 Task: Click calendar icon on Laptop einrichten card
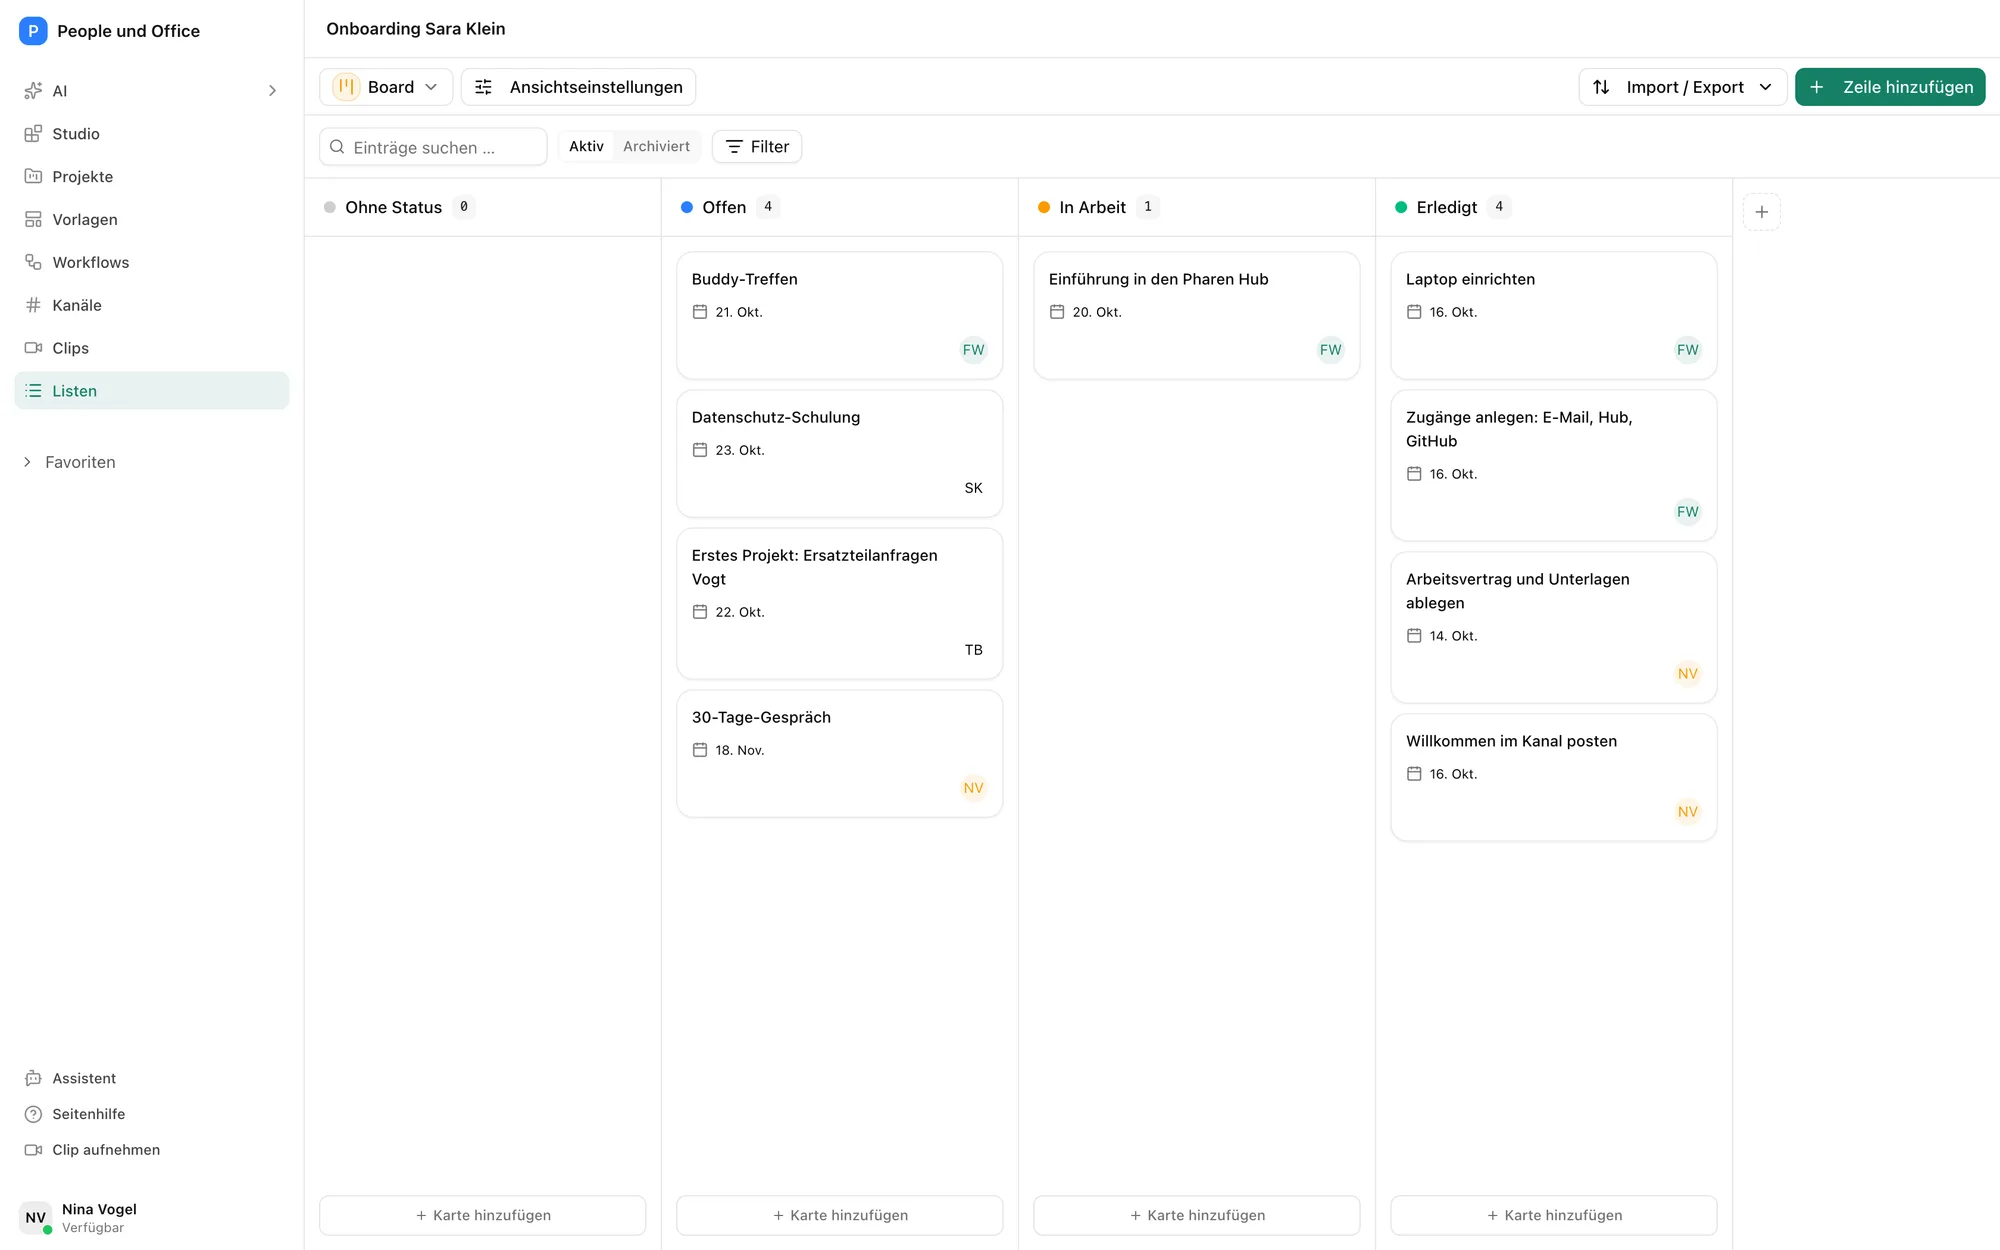(1414, 312)
